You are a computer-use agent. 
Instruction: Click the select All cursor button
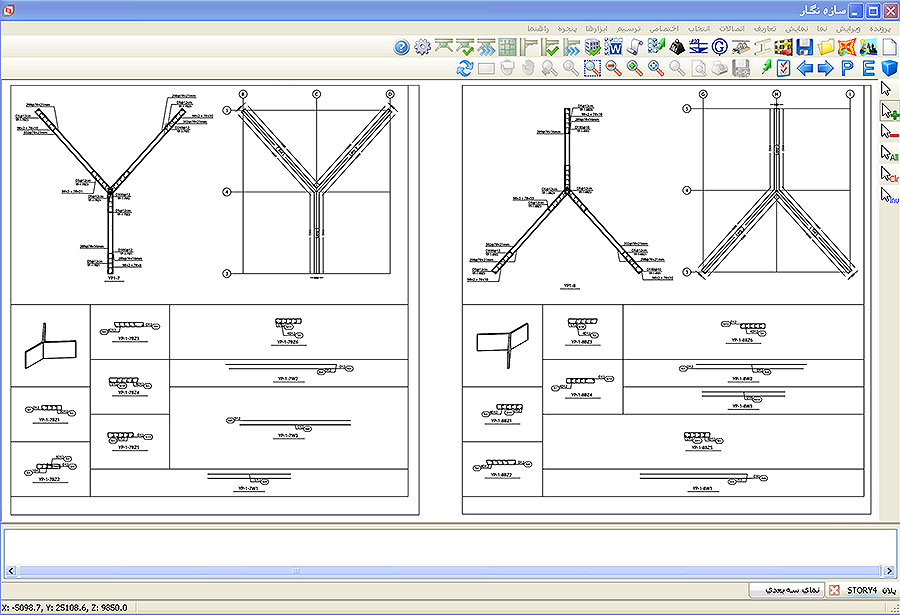coord(888,155)
